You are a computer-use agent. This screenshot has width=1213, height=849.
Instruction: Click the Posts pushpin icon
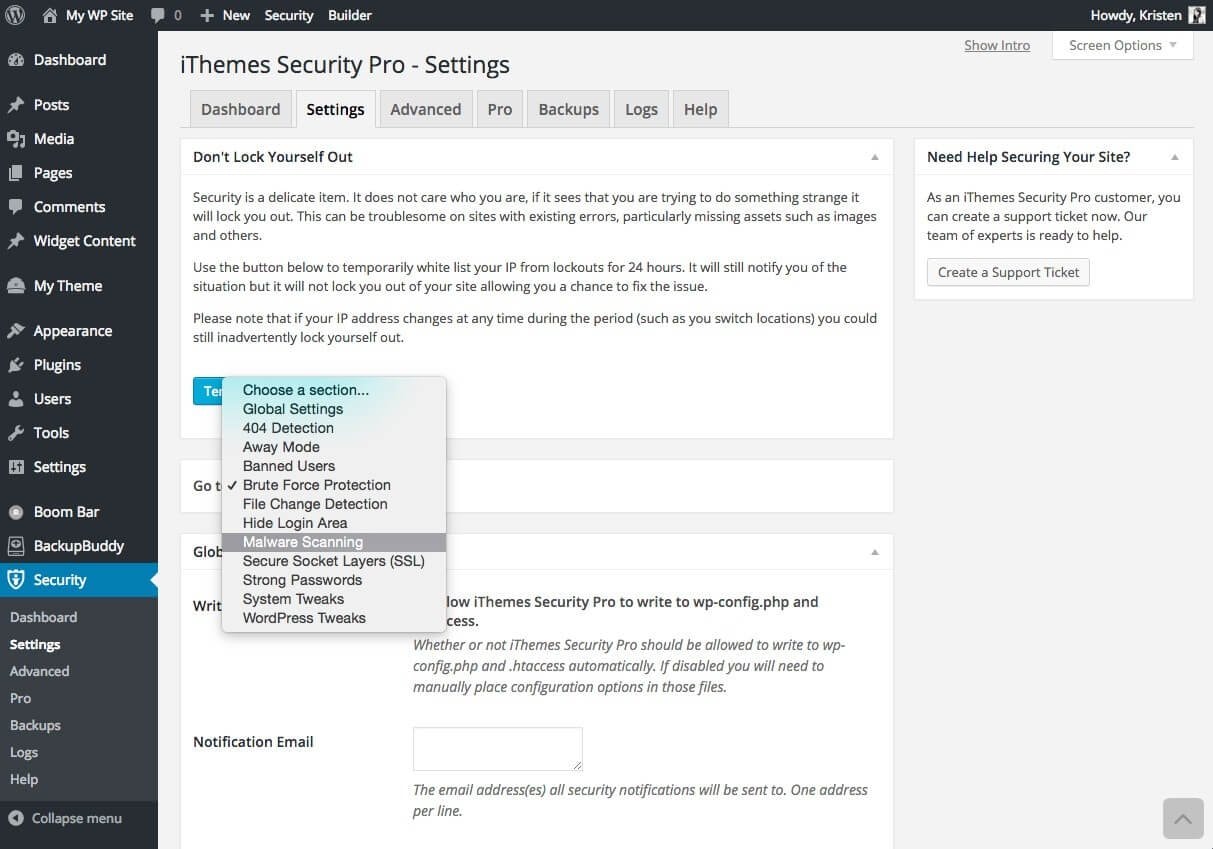click(15, 105)
